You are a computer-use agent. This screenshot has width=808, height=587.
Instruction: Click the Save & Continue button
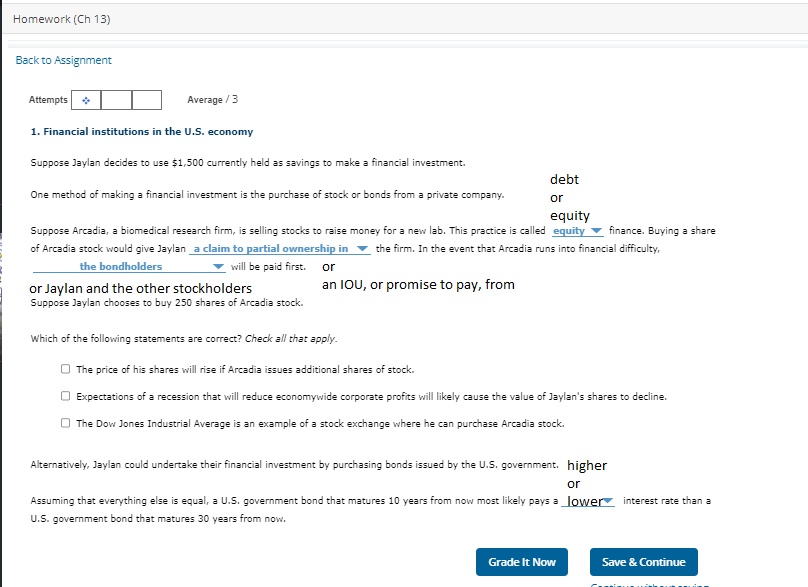643,562
